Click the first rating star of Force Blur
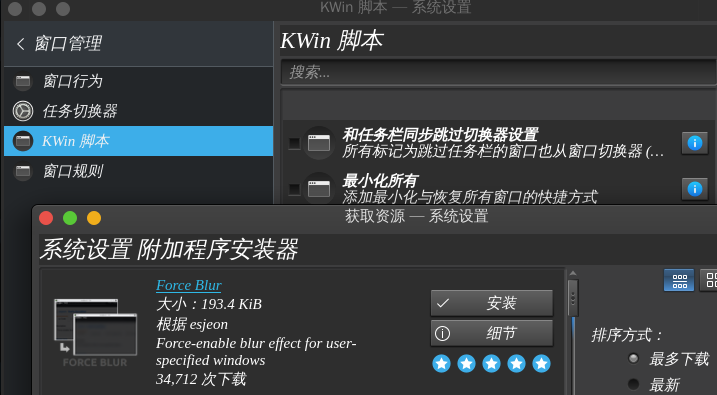The height and width of the screenshot is (395, 717). 442,364
